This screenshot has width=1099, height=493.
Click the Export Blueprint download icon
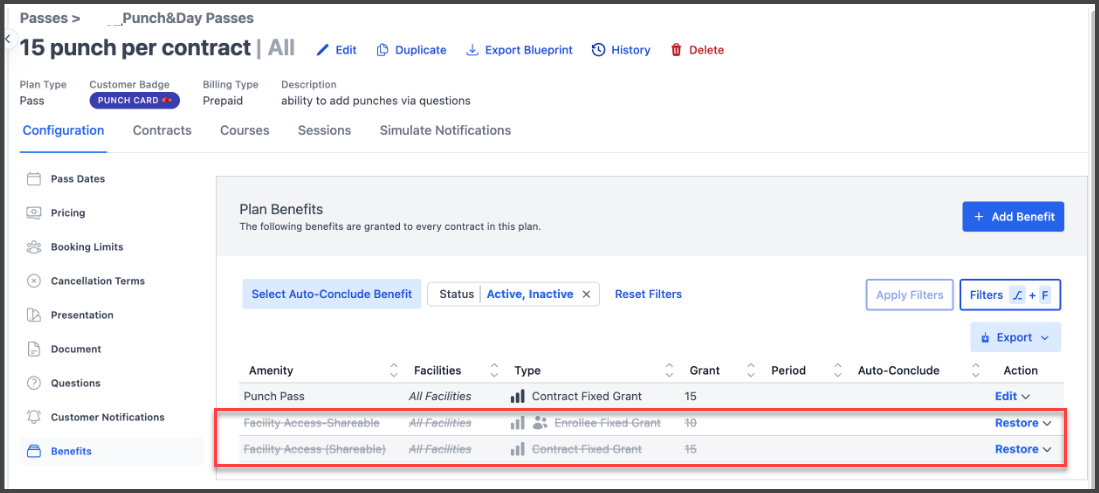coord(472,50)
